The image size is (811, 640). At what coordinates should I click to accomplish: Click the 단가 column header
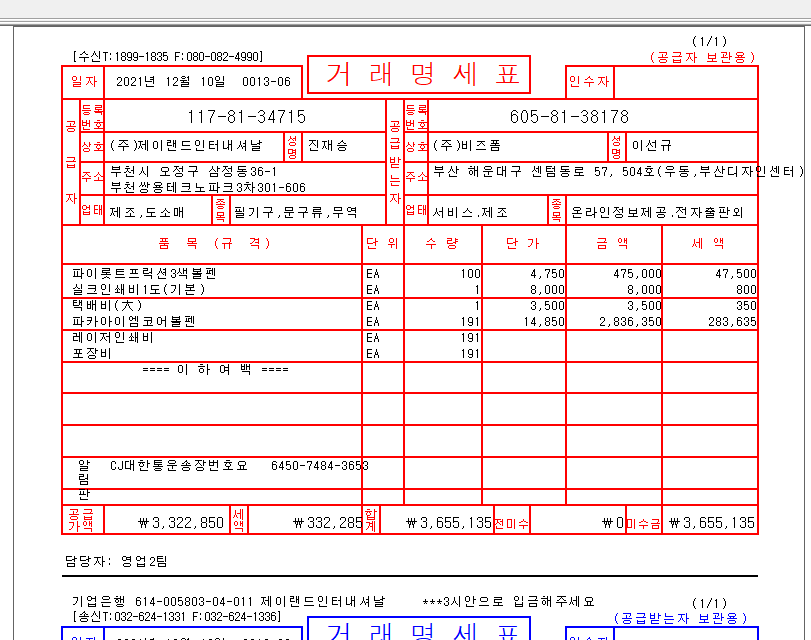(x=523, y=243)
